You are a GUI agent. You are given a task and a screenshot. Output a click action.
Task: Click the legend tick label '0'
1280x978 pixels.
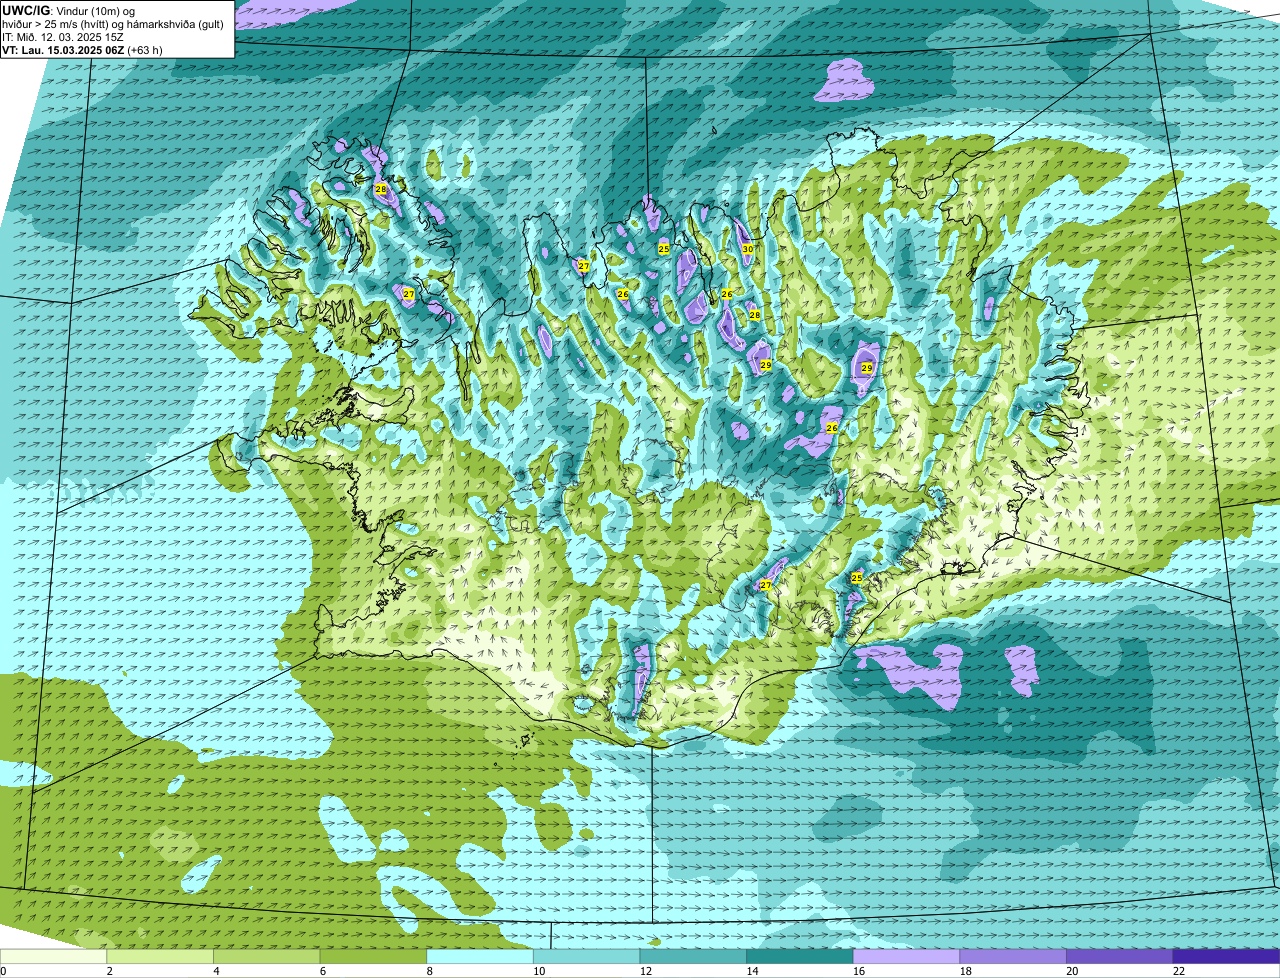[x=3, y=971]
